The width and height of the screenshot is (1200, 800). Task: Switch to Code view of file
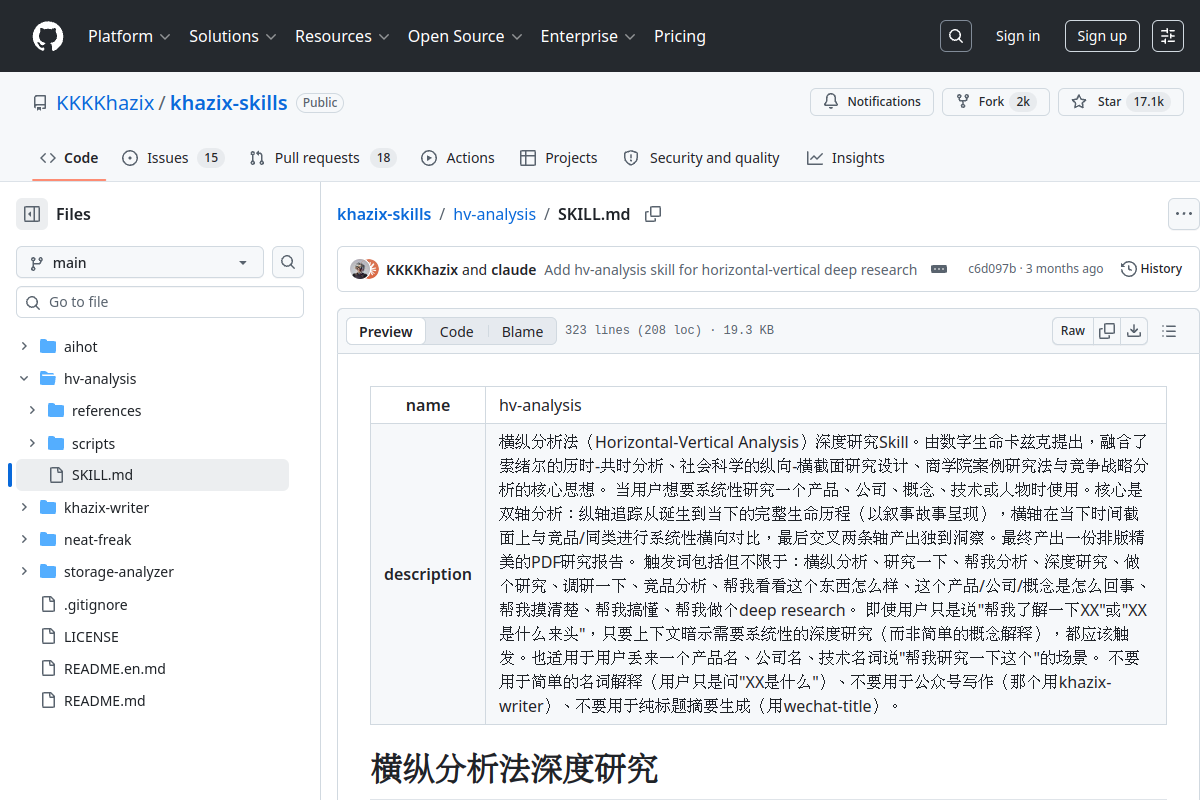tap(457, 332)
